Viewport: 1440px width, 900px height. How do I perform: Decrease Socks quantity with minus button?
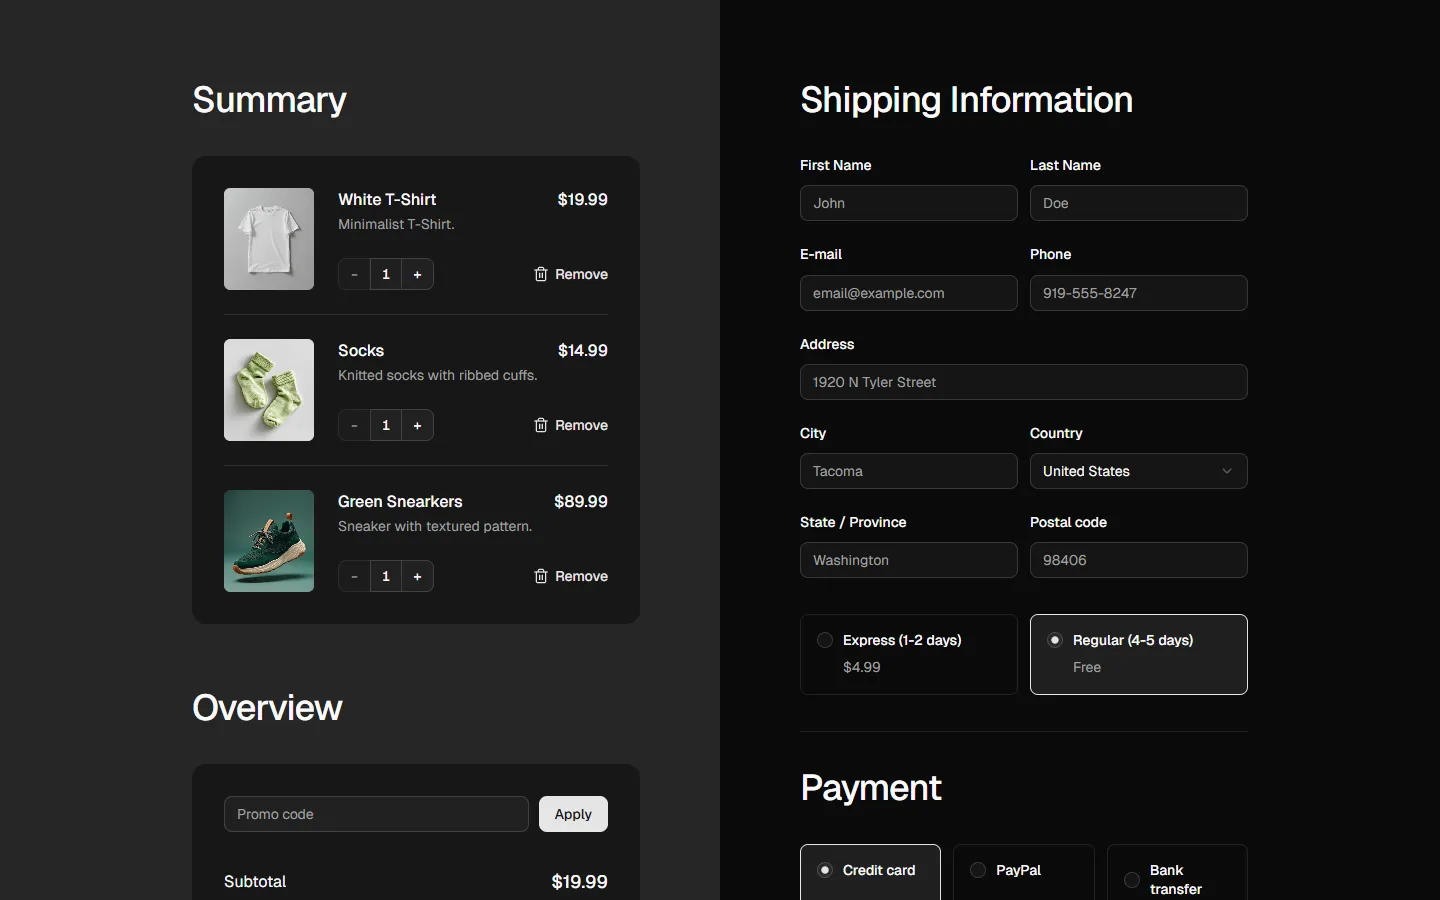tap(354, 425)
